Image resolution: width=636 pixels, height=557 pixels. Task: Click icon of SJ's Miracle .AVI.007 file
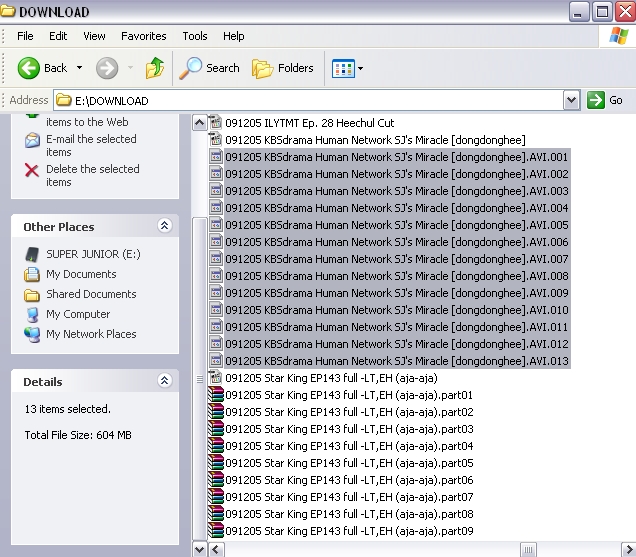pos(215,258)
